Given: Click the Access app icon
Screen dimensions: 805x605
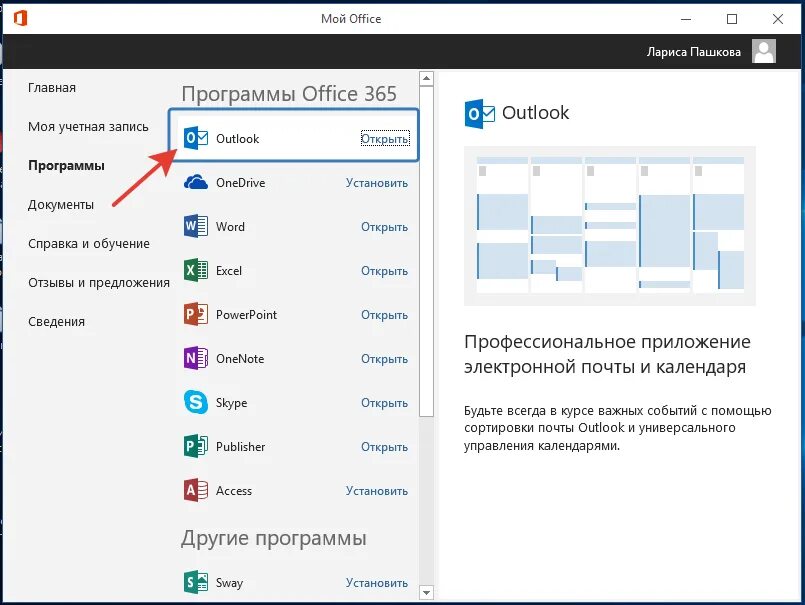Looking at the screenshot, I should coord(196,490).
